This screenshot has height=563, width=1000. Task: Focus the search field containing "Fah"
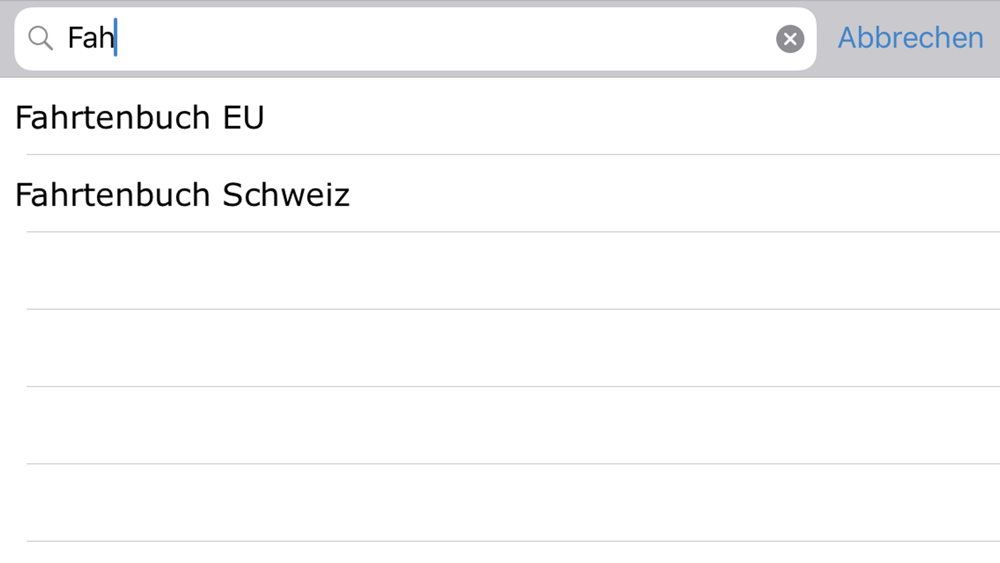tap(415, 39)
